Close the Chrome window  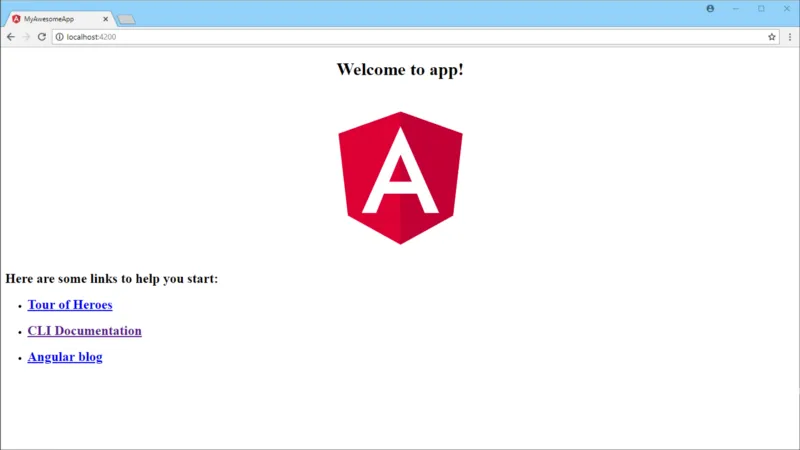[787, 9]
